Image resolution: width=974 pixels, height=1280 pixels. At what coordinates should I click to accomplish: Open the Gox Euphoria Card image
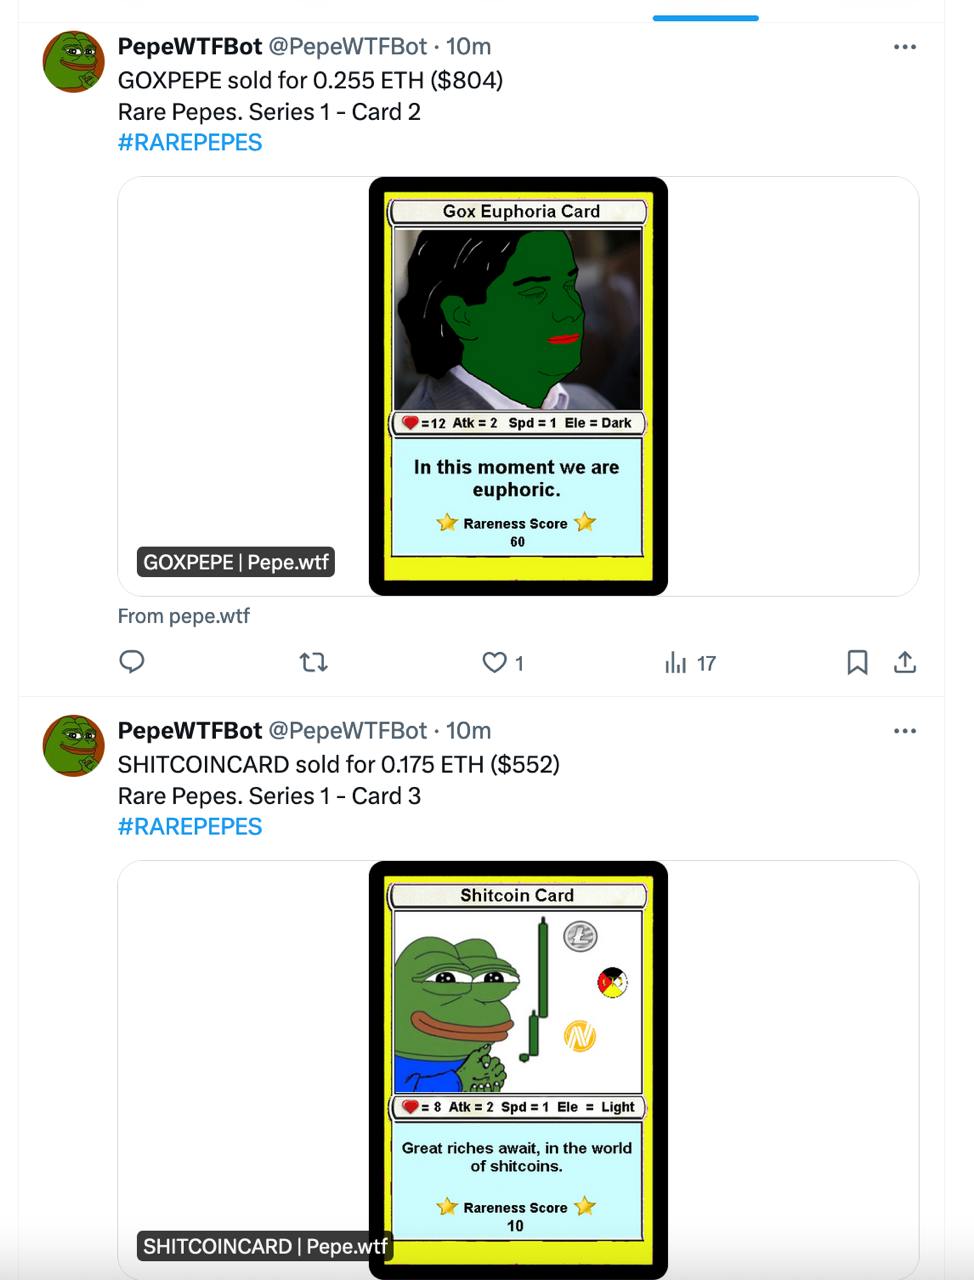(x=518, y=386)
